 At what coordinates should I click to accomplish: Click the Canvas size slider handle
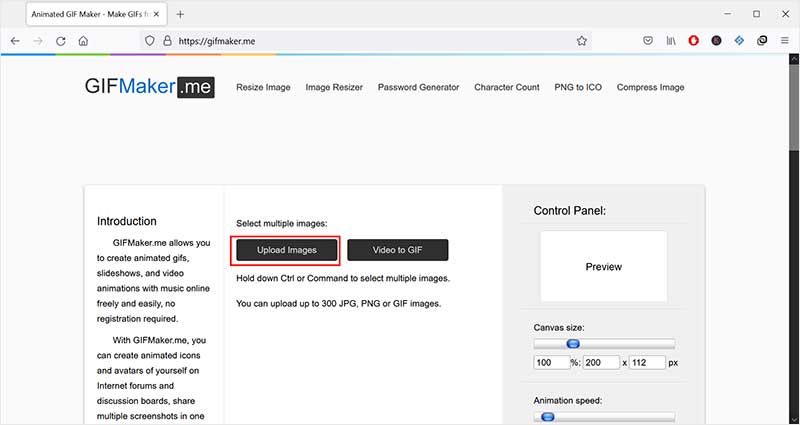573,344
